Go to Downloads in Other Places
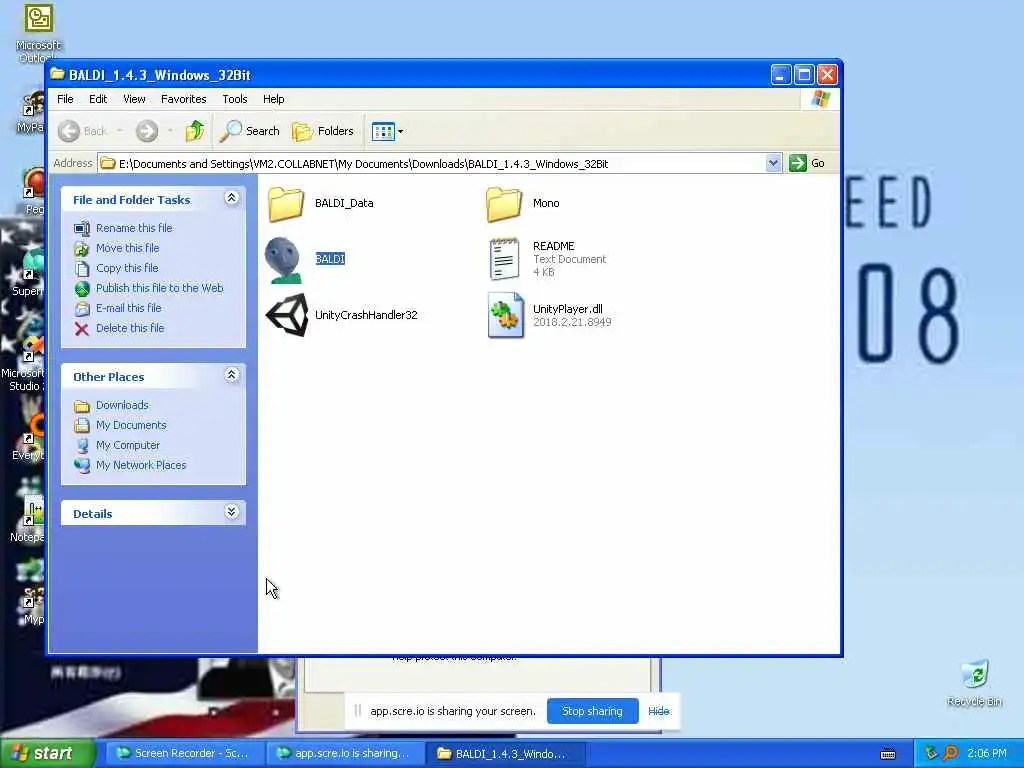This screenshot has width=1024, height=768. 122,406
